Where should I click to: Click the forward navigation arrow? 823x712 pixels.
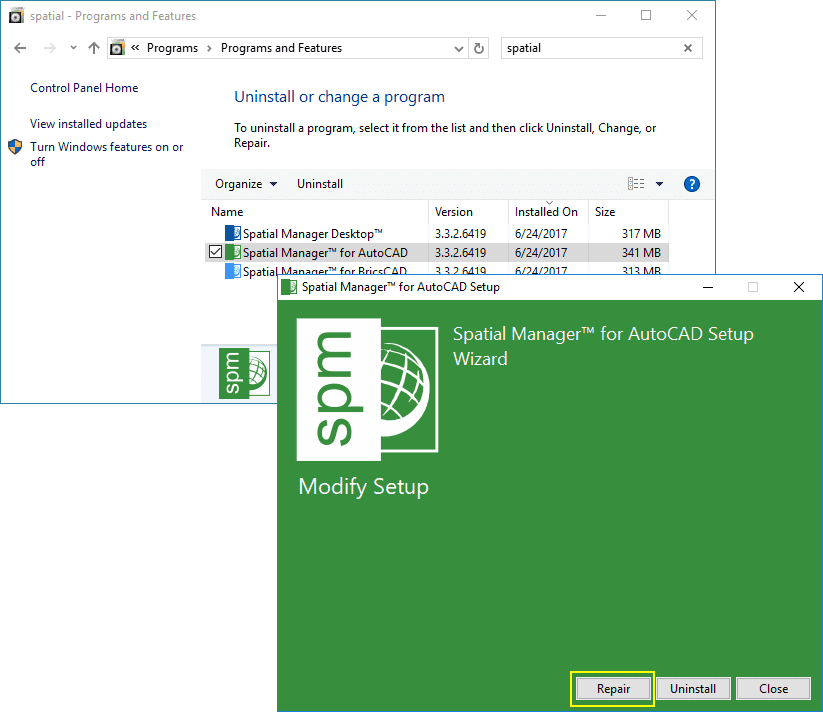tap(49, 48)
